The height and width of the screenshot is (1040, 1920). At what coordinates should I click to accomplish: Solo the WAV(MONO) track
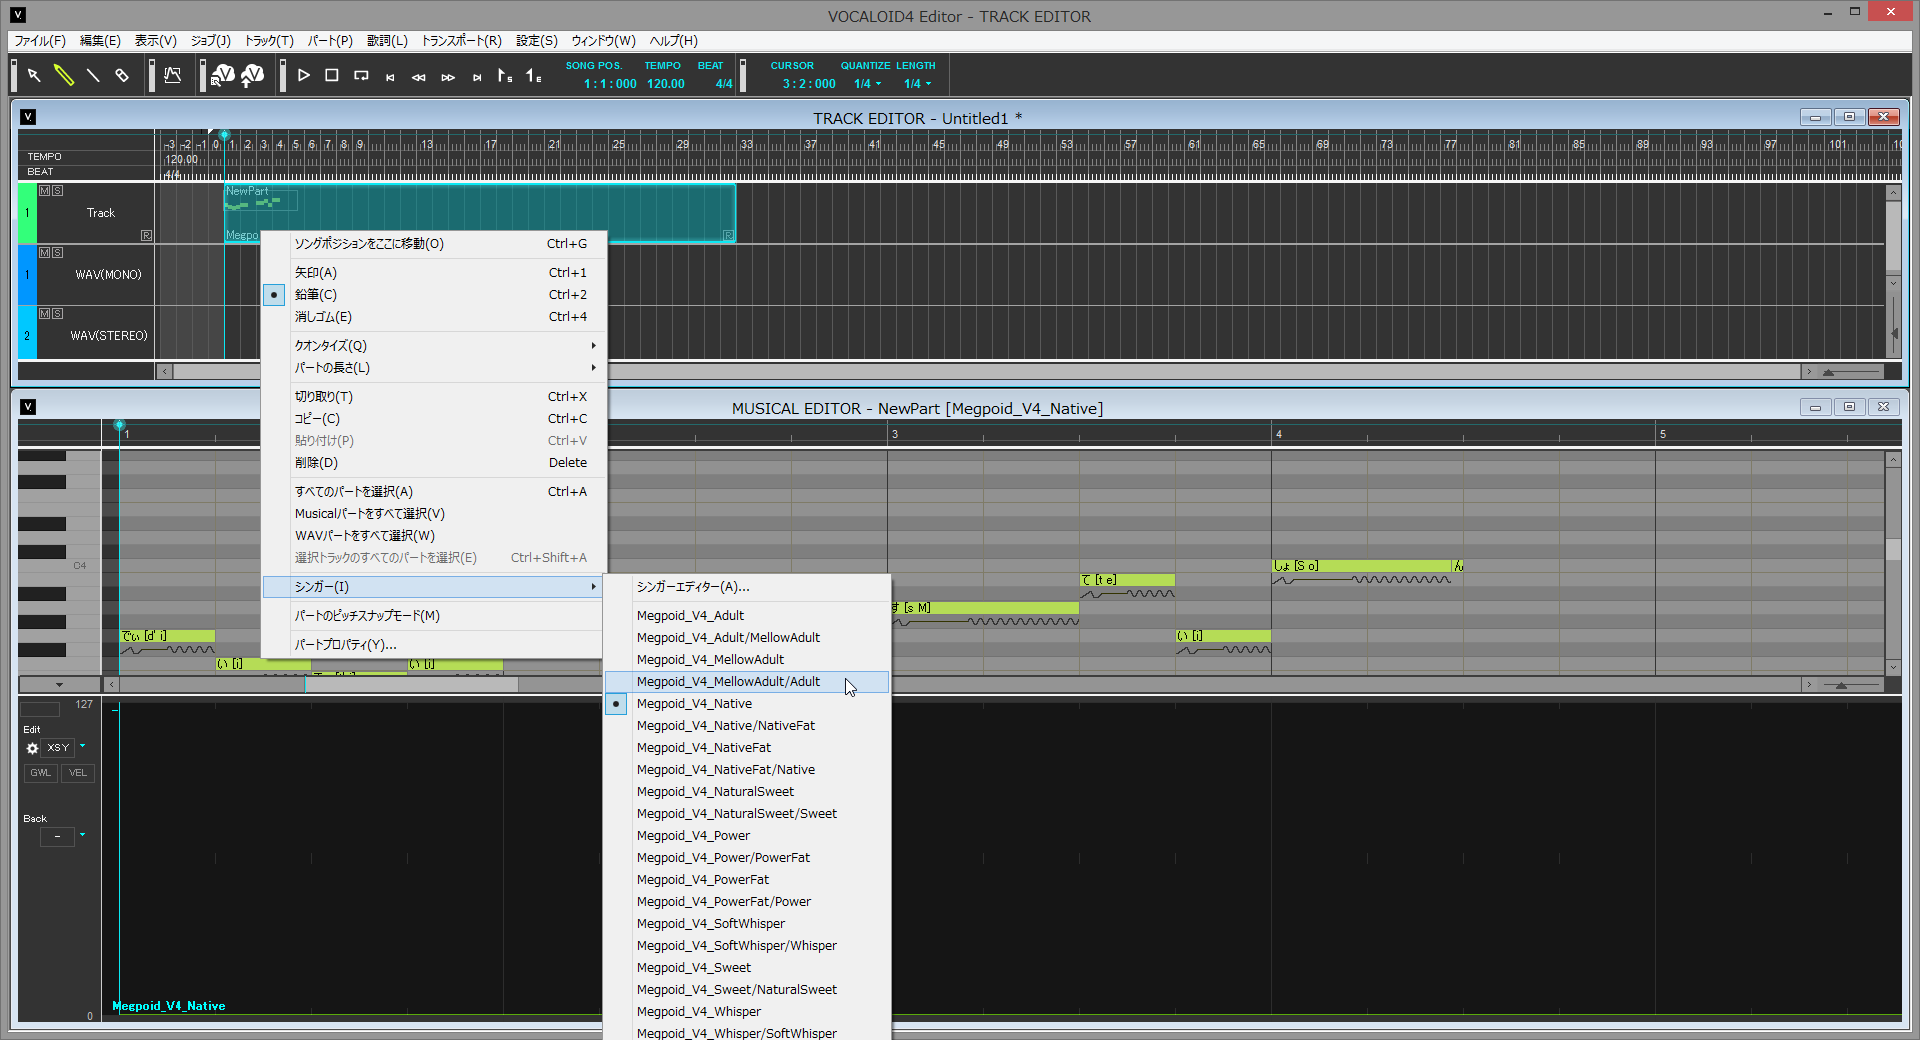pyautogui.click(x=57, y=252)
